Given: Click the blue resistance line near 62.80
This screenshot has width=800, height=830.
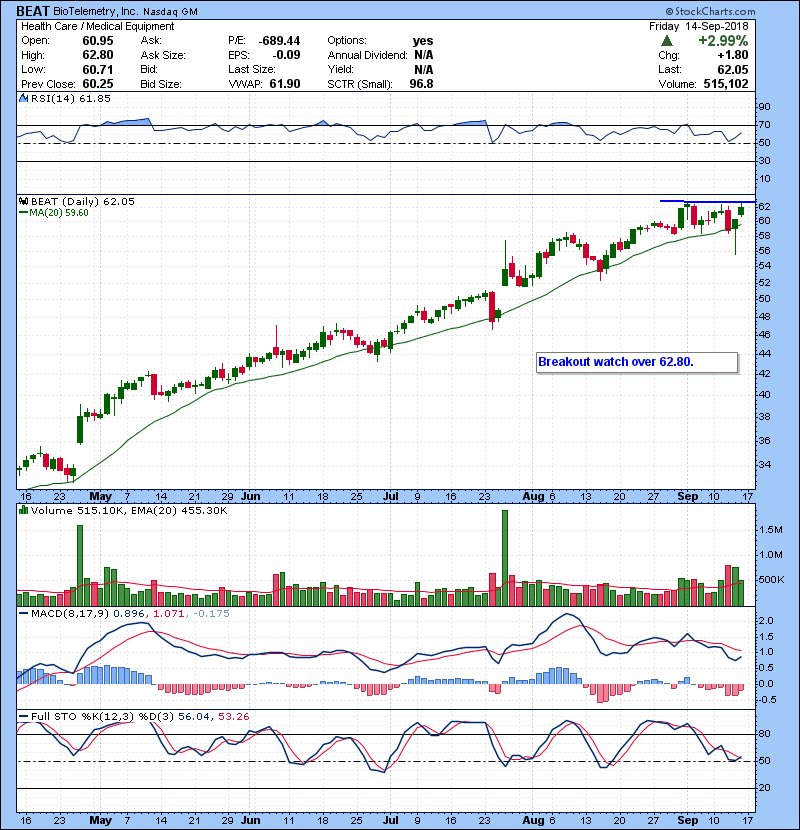Looking at the screenshot, I should tap(707, 201).
